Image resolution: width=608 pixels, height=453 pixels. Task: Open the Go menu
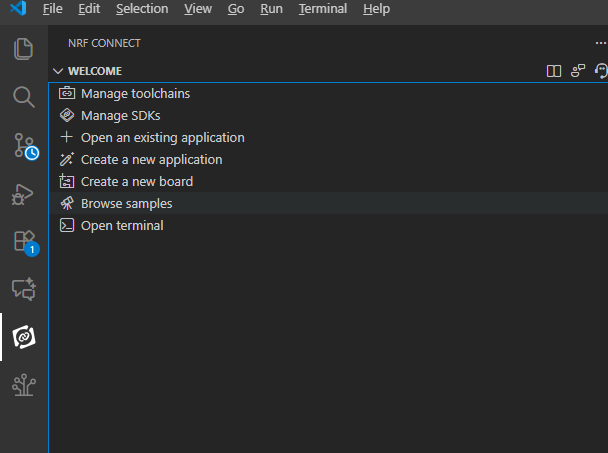pyautogui.click(x=236, y=9)
